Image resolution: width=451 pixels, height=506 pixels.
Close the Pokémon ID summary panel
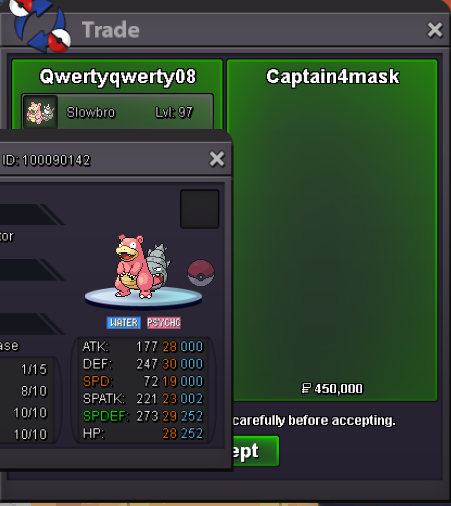[217, 159]
